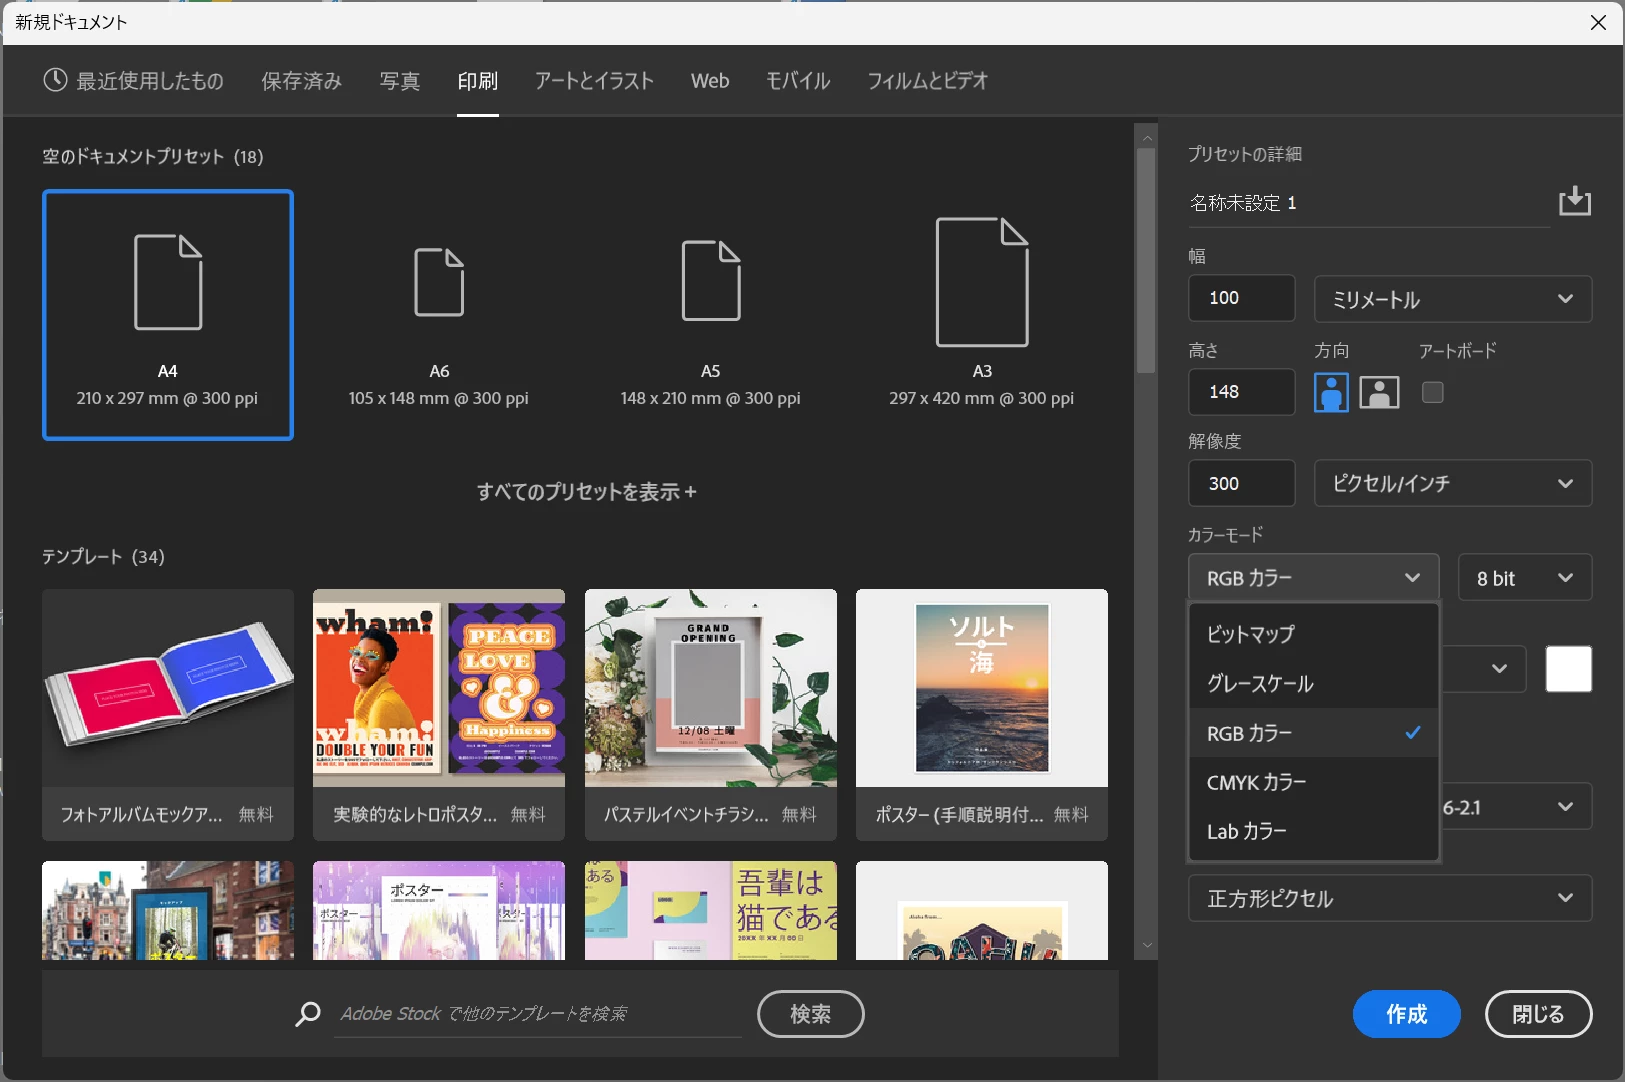
Task: Switch to the アートとイラスト tab
Action: 594,81
